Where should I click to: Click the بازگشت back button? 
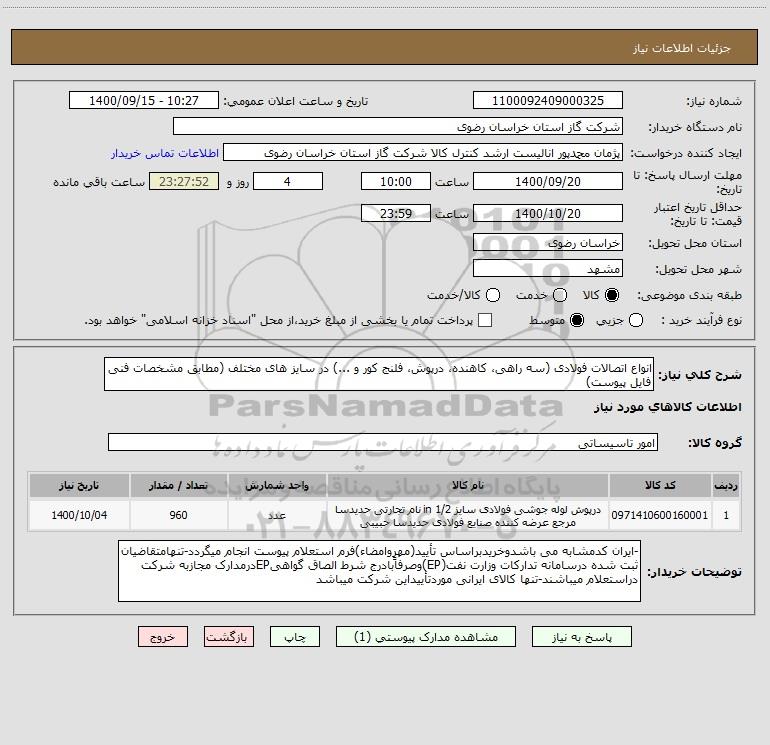click(x=229, y=637)
